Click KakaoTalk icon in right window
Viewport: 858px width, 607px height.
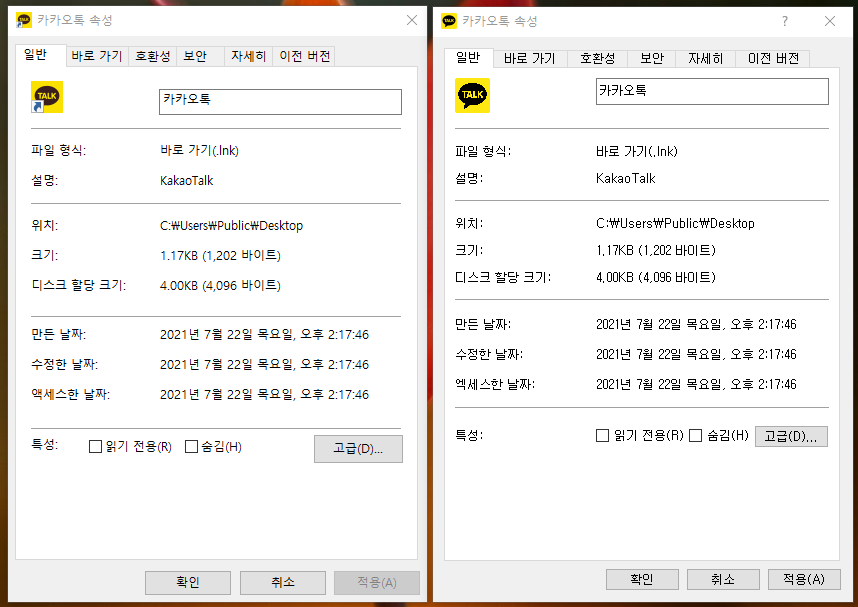point(472,95)
